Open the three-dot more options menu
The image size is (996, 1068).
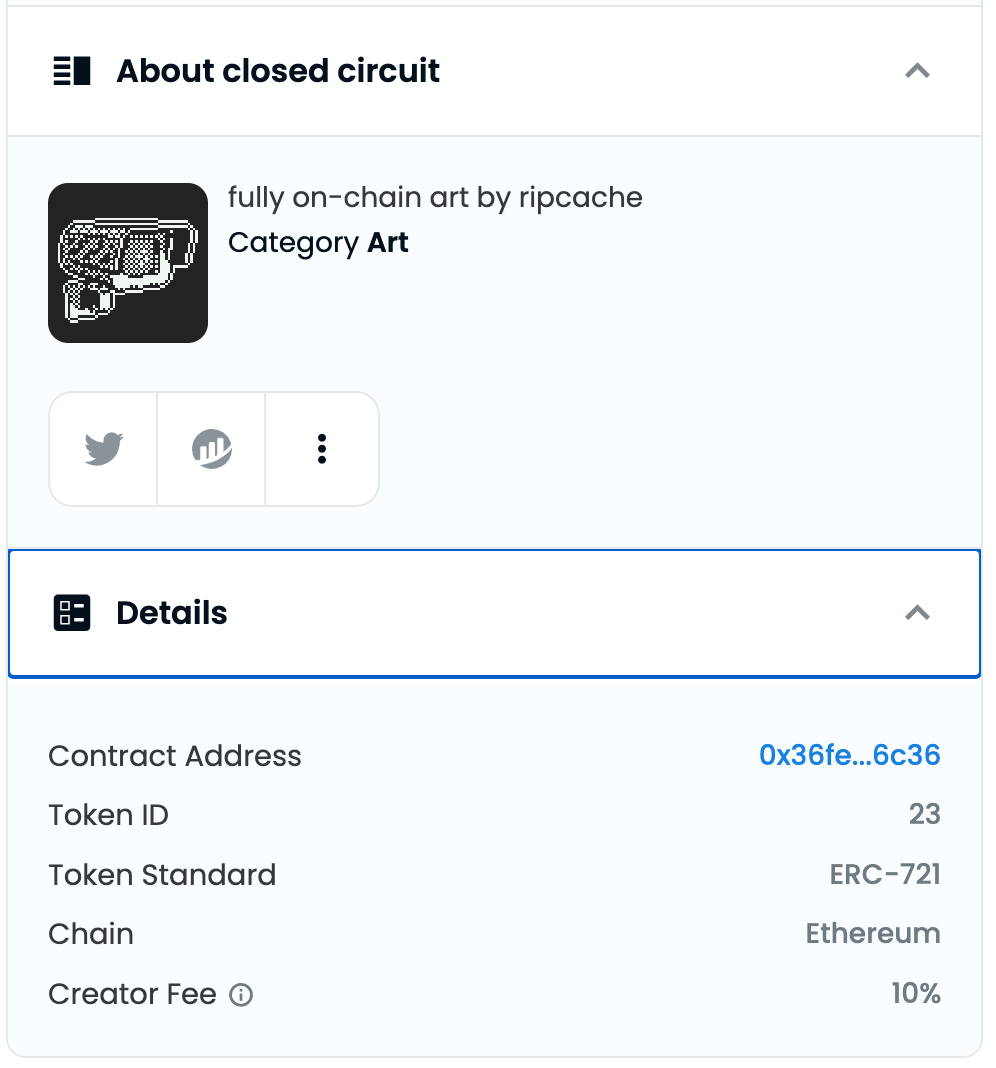[x=322, y=449]
